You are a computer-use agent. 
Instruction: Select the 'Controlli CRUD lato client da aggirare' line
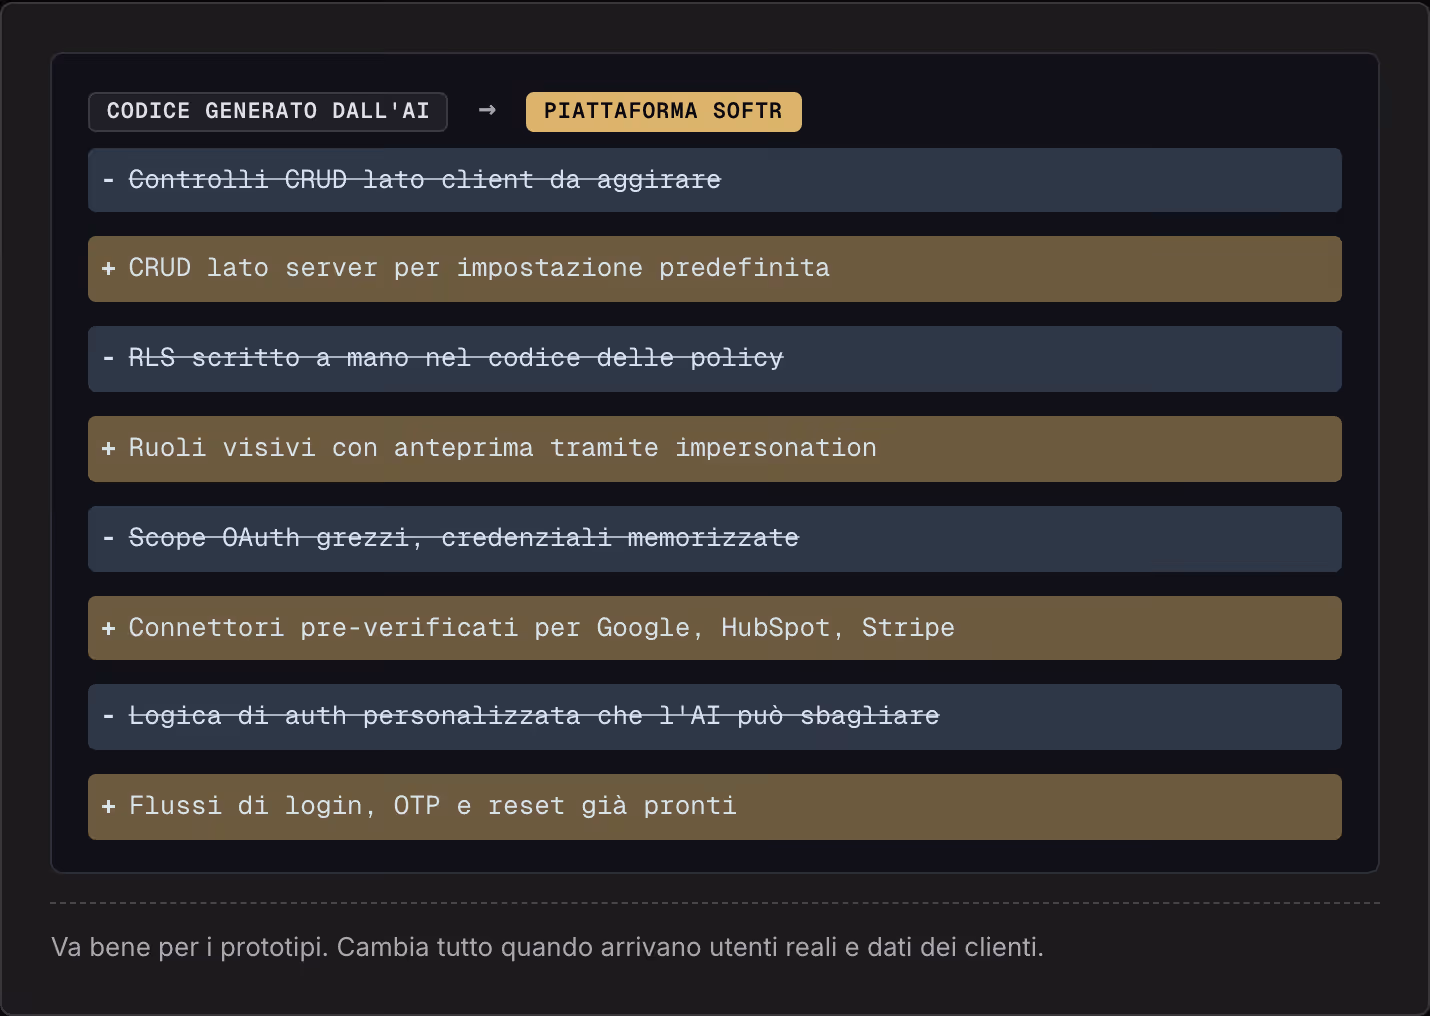click(714, 180)
